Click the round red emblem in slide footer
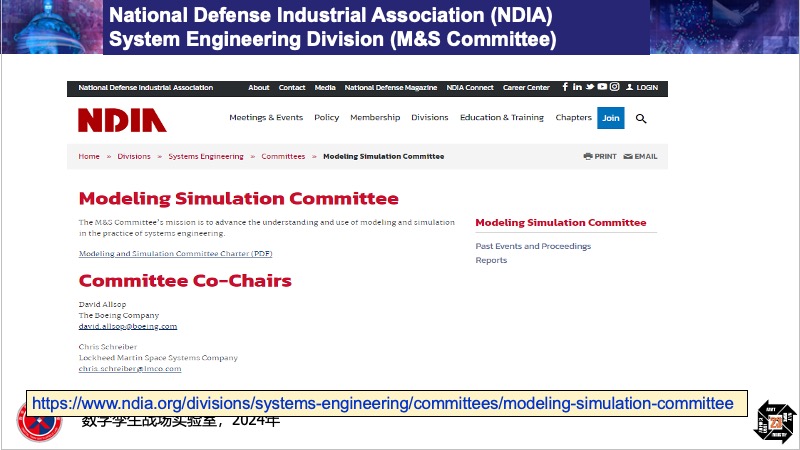Viewport: 800px width, 450px height. pos(39,421)
